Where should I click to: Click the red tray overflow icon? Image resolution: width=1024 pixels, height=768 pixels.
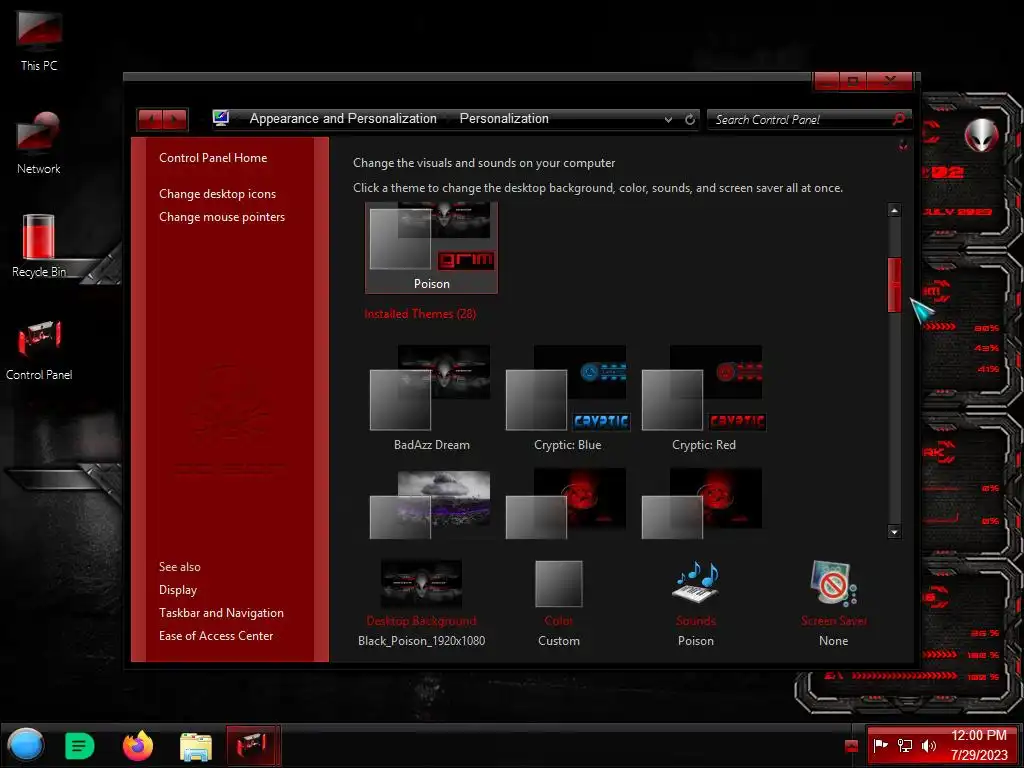click(851, 745)
